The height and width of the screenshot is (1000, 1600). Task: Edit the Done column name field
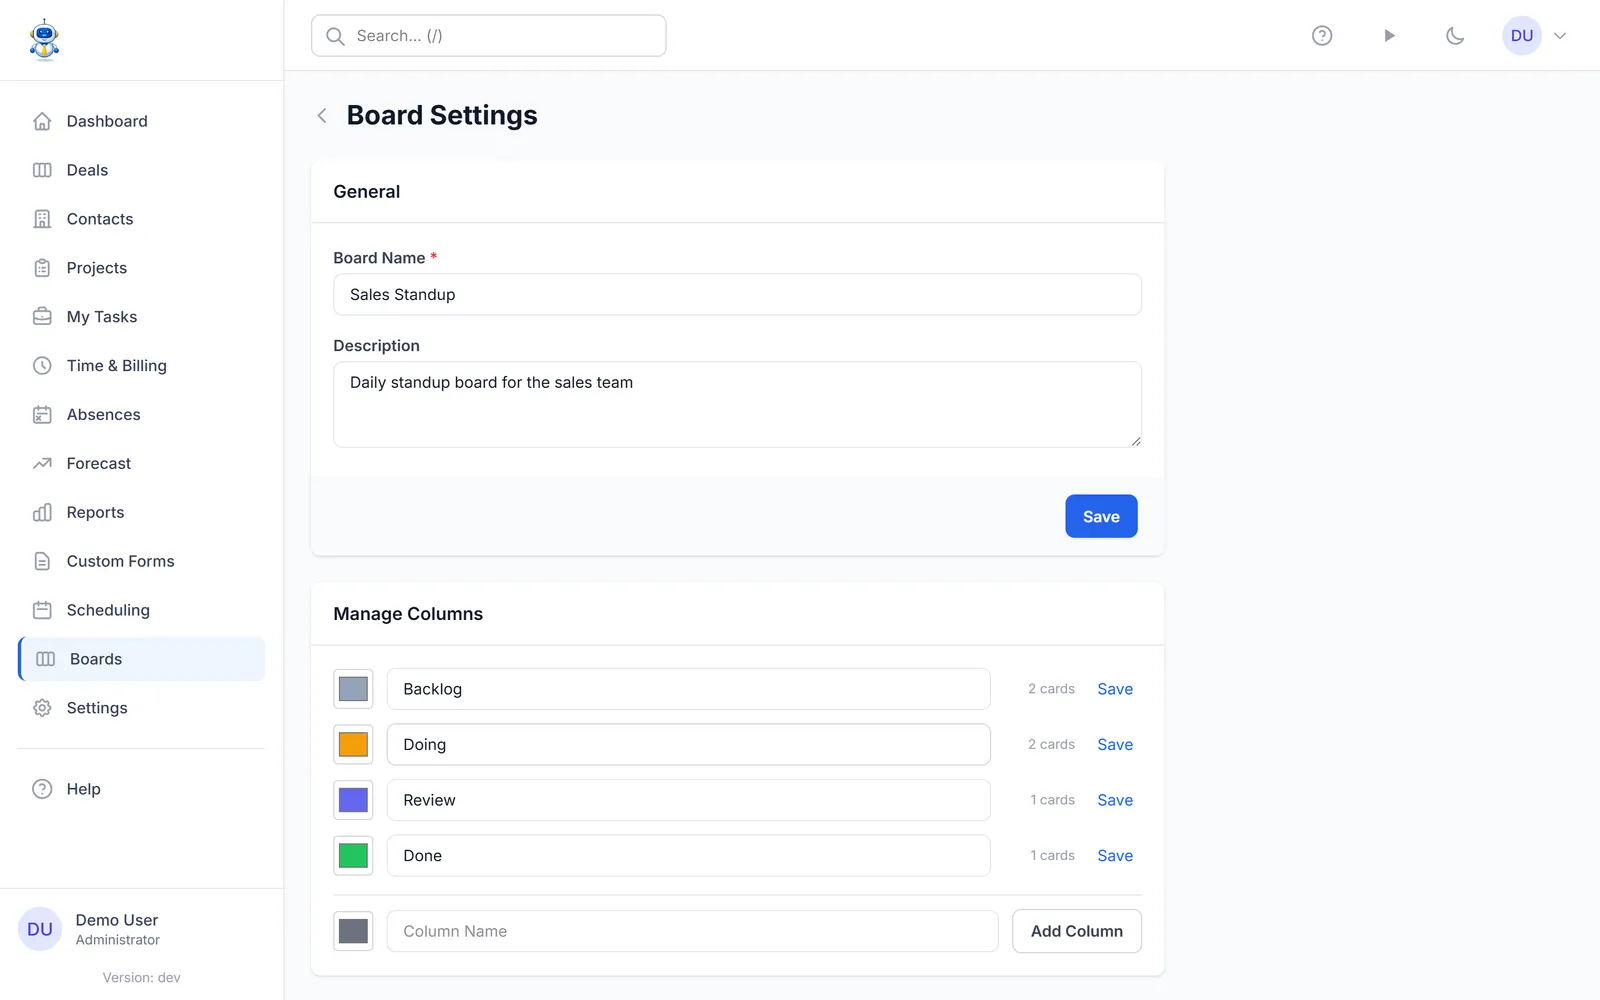coord(689,856)
